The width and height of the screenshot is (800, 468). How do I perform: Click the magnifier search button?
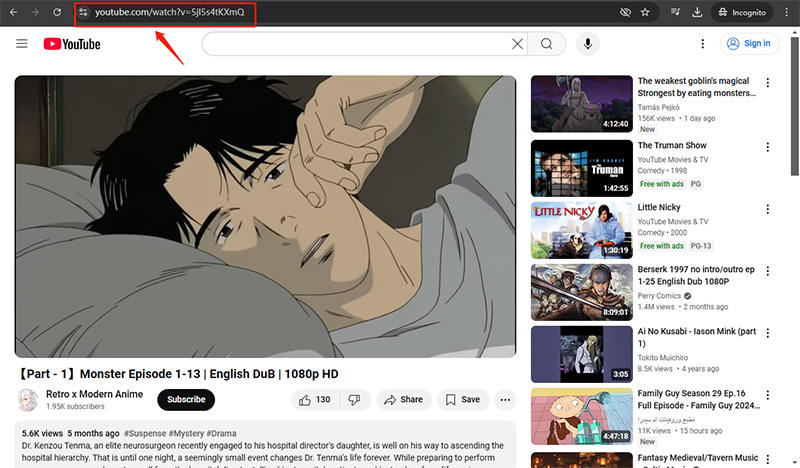[x=546, y=44]
